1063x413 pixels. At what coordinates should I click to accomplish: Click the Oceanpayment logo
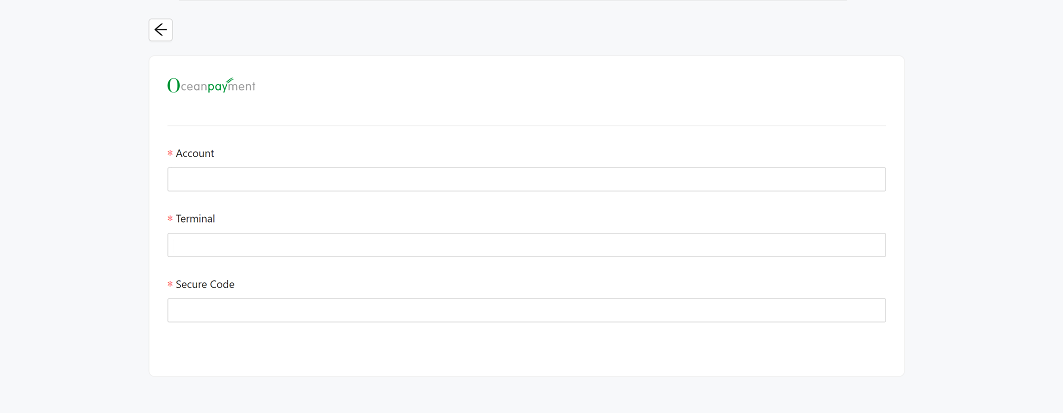tap(211, 86)
